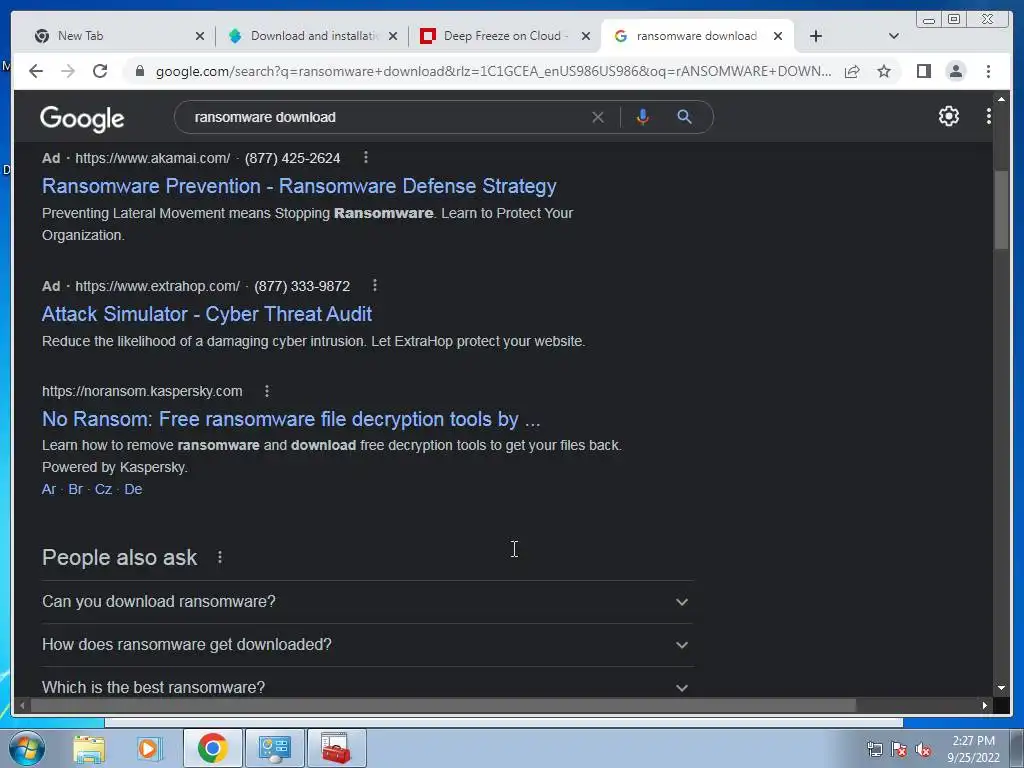1024x768 pixels.
Task: Go to the Google logo homepage
Action: tap(82, 119)
